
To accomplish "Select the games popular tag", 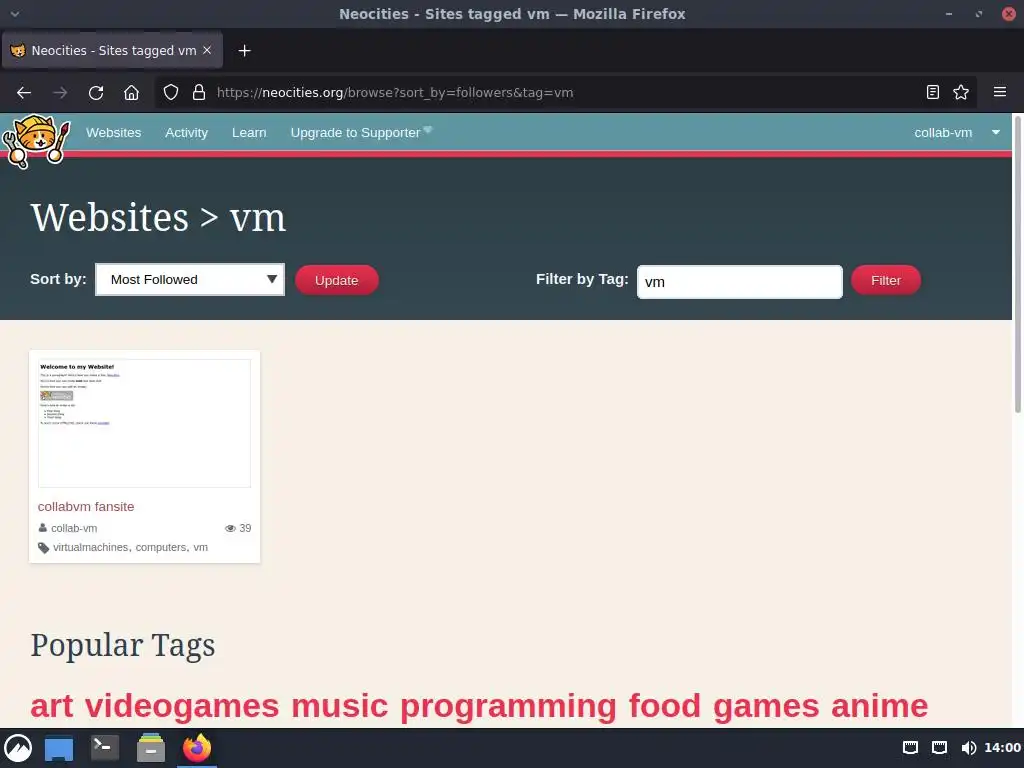I will pyautogui.click(x=766, y=706).
